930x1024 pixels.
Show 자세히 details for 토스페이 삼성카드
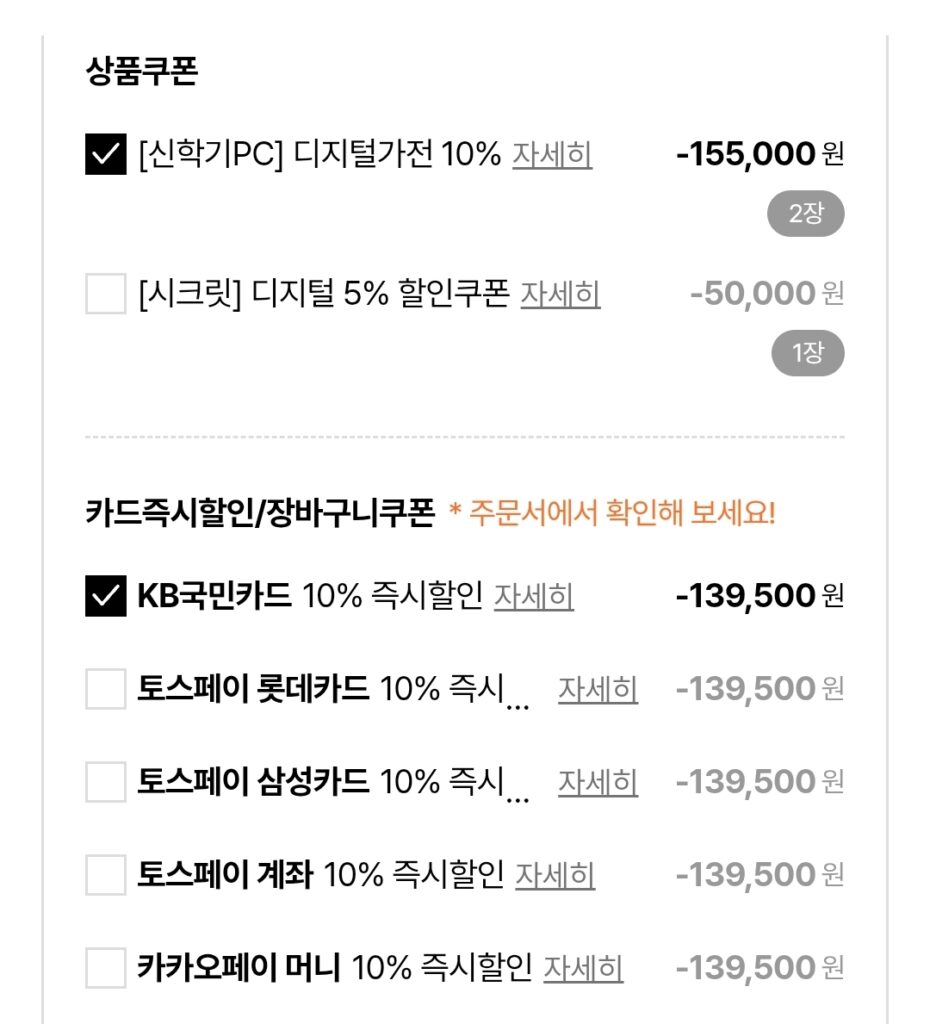pos(598,783)
